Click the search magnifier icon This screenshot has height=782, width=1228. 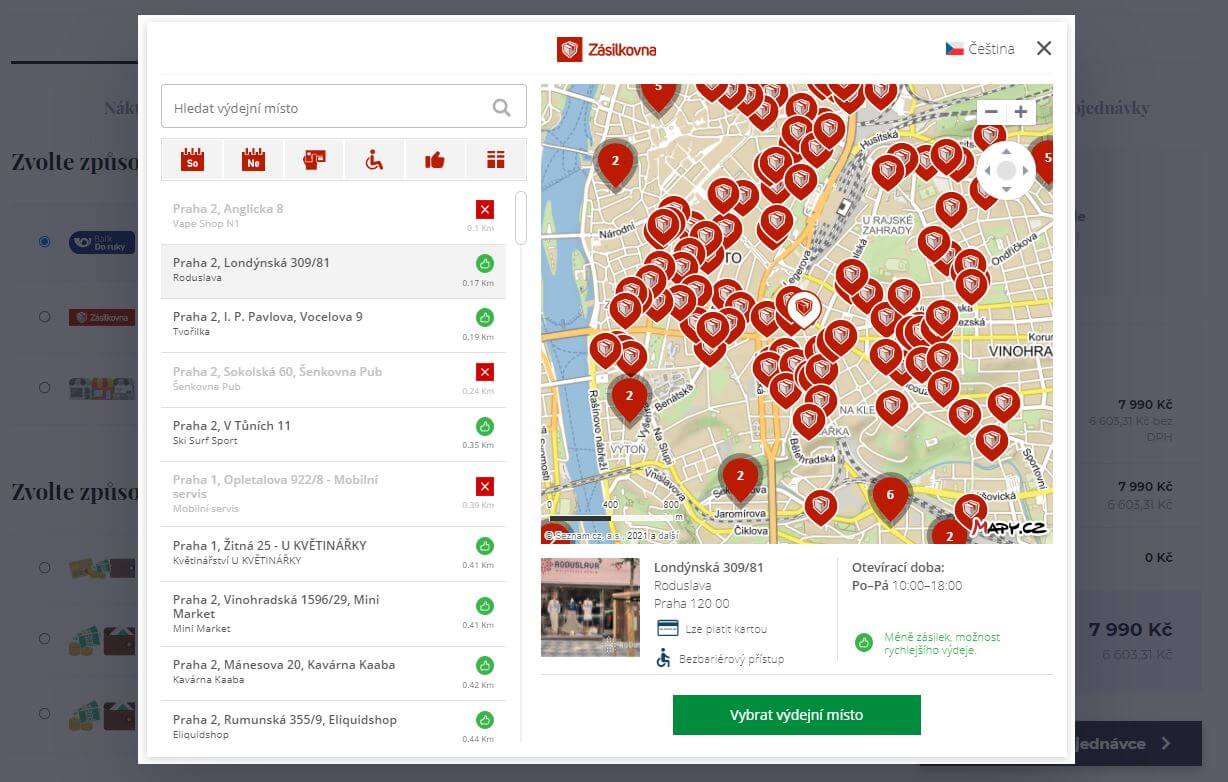click(x=502, y=108)
